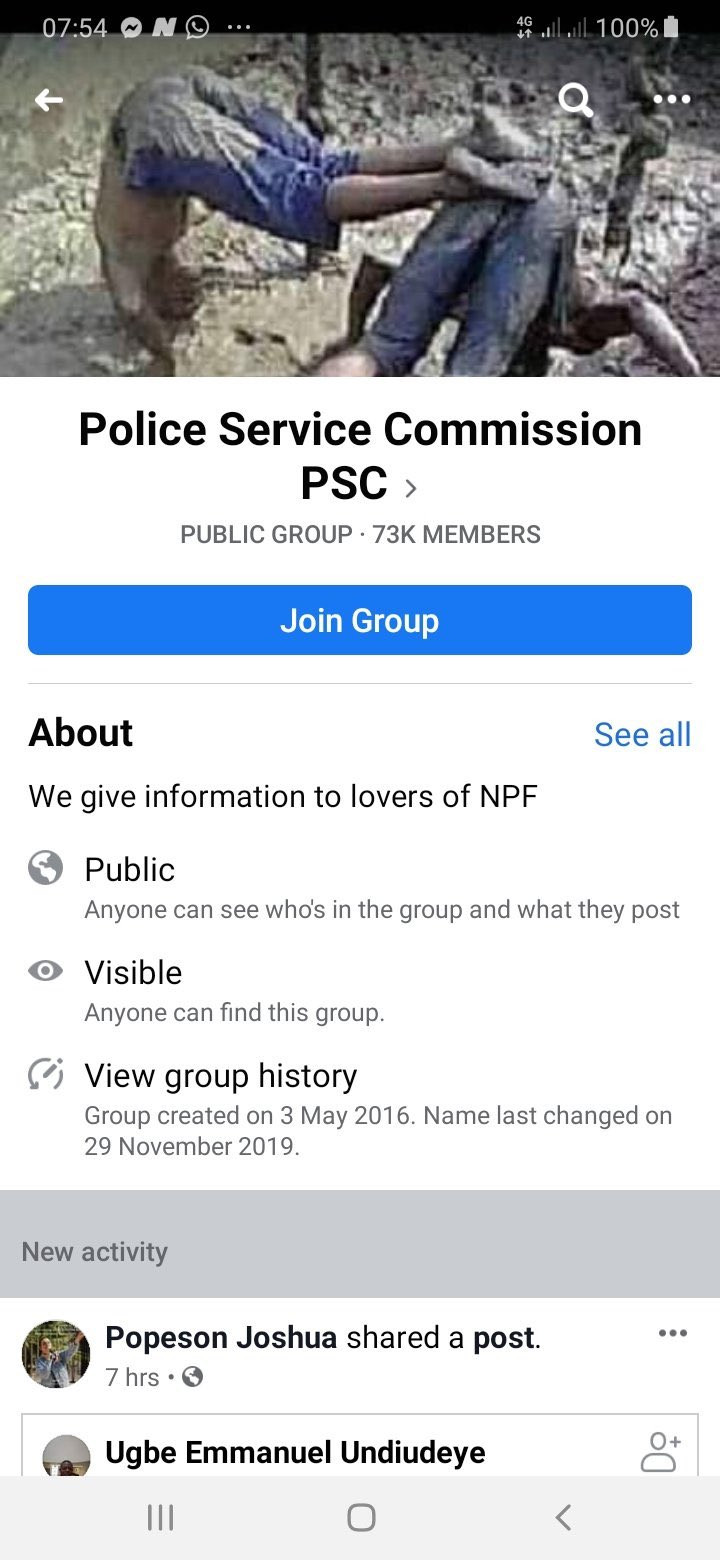Tap the group history clock icon
This screenshot has width=720, height=1560.
(x=46, y=1074)
